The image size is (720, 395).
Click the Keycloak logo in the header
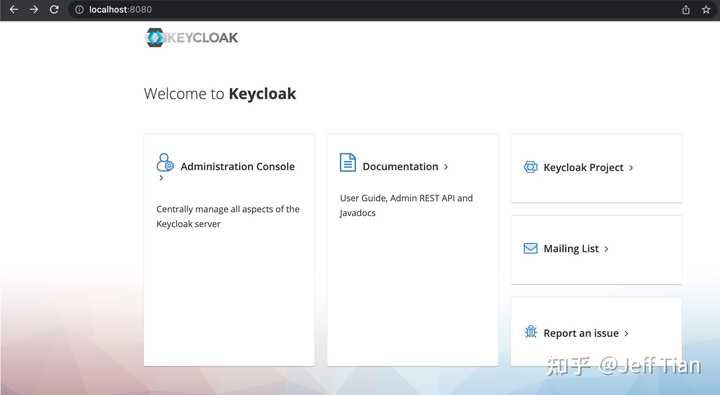tap(191, 38)
